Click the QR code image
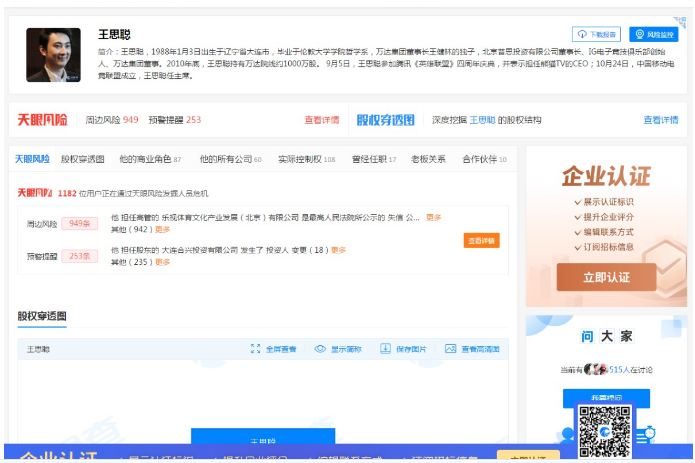 (x=605, y=432)
